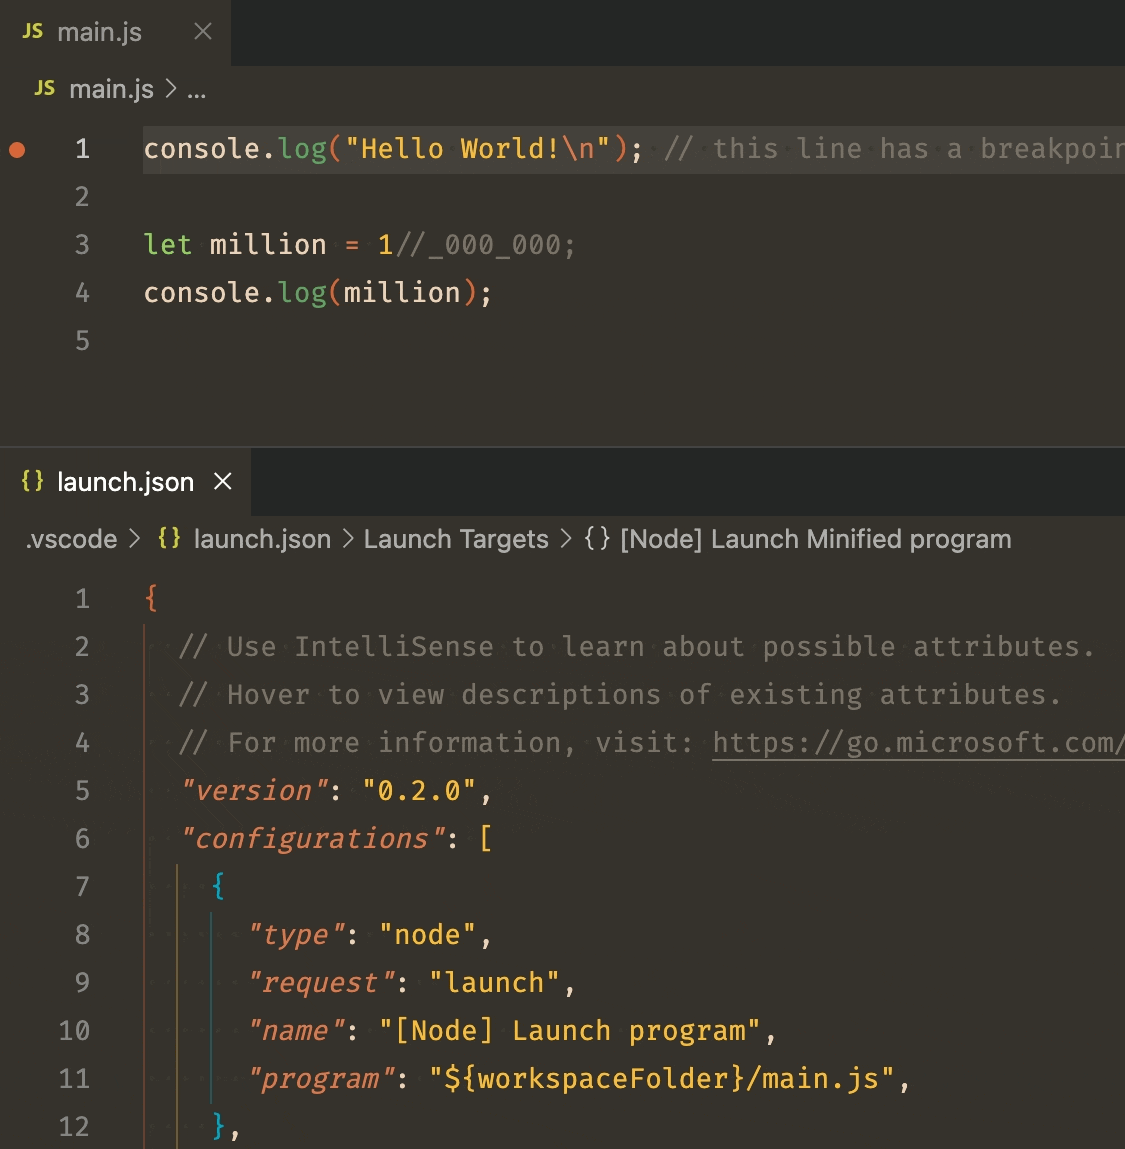
Task: Expand the '...' breadcrumb in main.js
Action: 196,89
